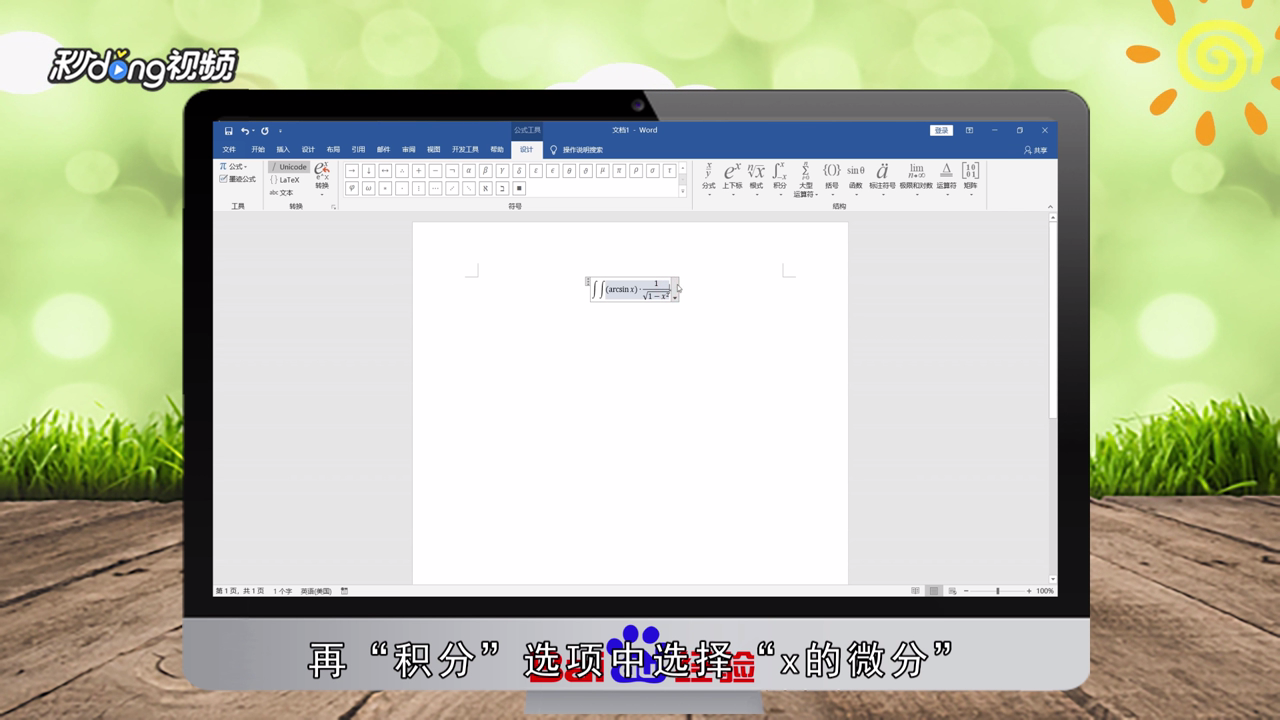Open the 文件 File tab
Viewport: 1280px width, 720px height.
click(229, 150)
